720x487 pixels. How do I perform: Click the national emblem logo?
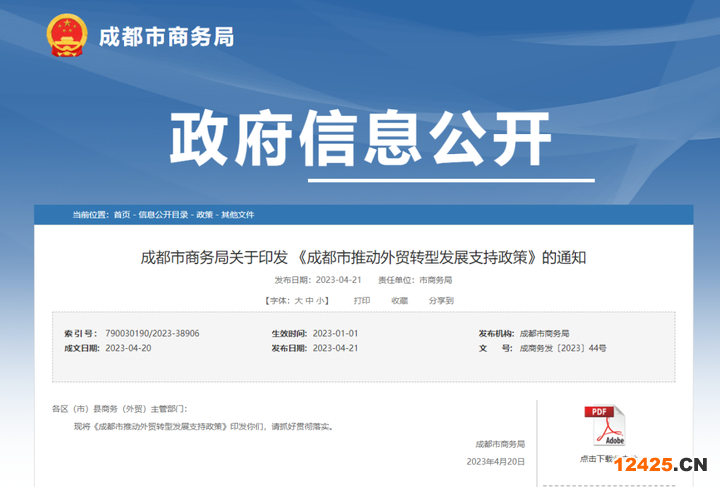[x=67, y=36]
